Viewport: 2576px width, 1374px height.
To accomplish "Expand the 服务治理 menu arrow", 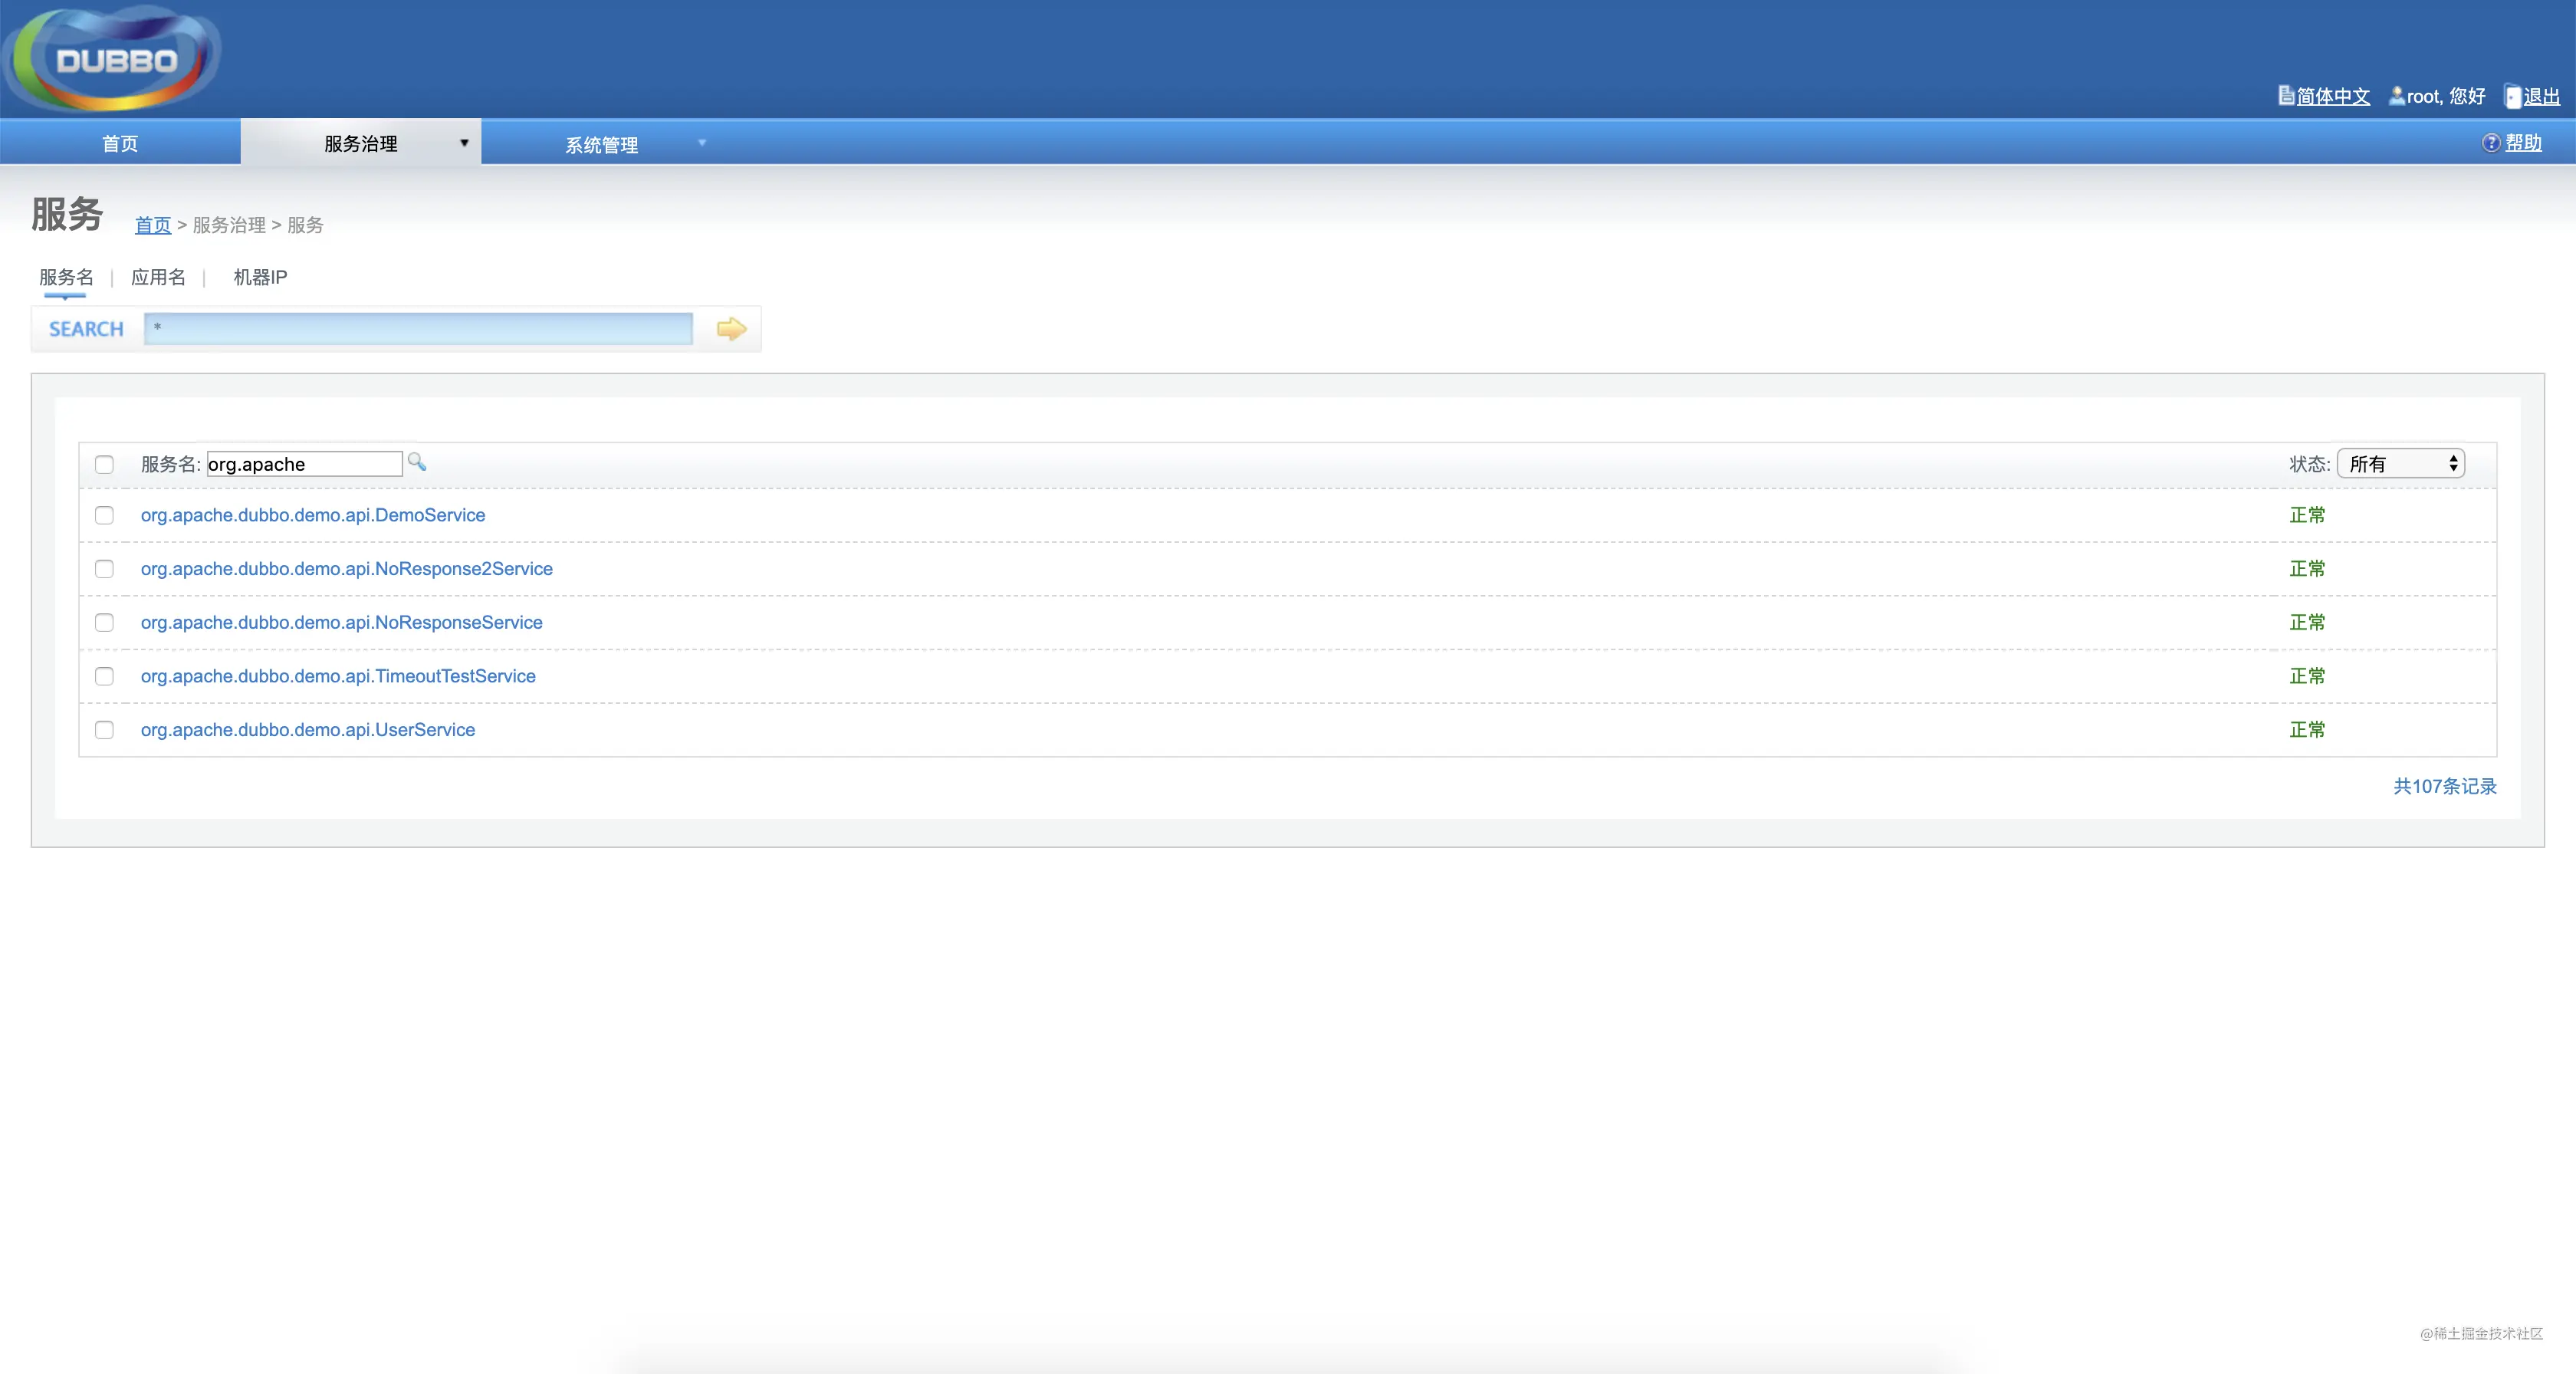I will [x=464, y=143].
